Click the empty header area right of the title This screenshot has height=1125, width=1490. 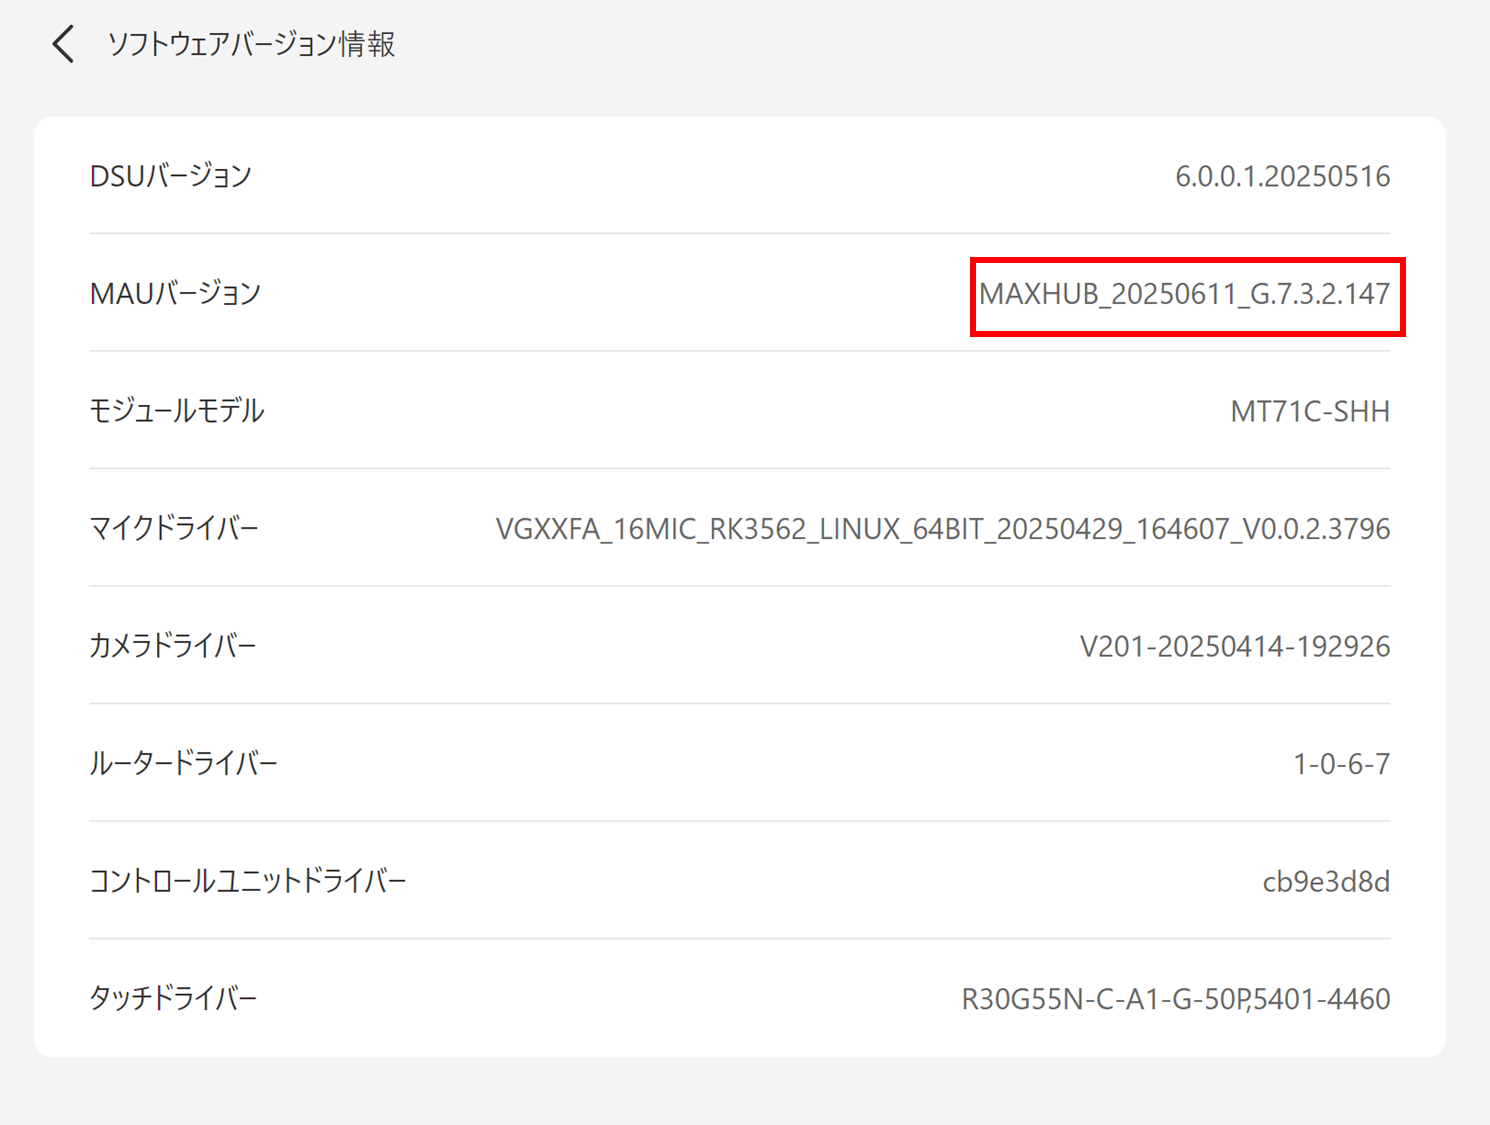point(900,44)
